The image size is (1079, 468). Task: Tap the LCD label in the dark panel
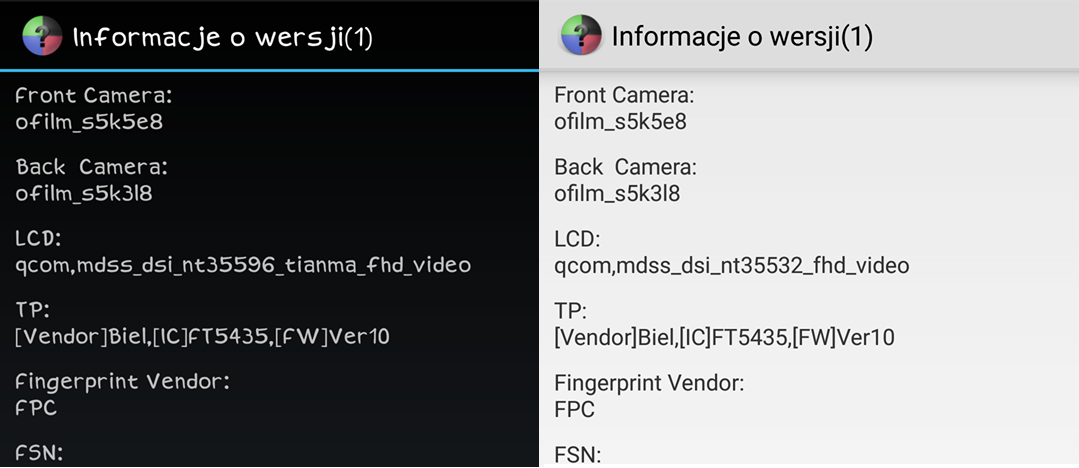pyautogui.click(x=39, y=239)
